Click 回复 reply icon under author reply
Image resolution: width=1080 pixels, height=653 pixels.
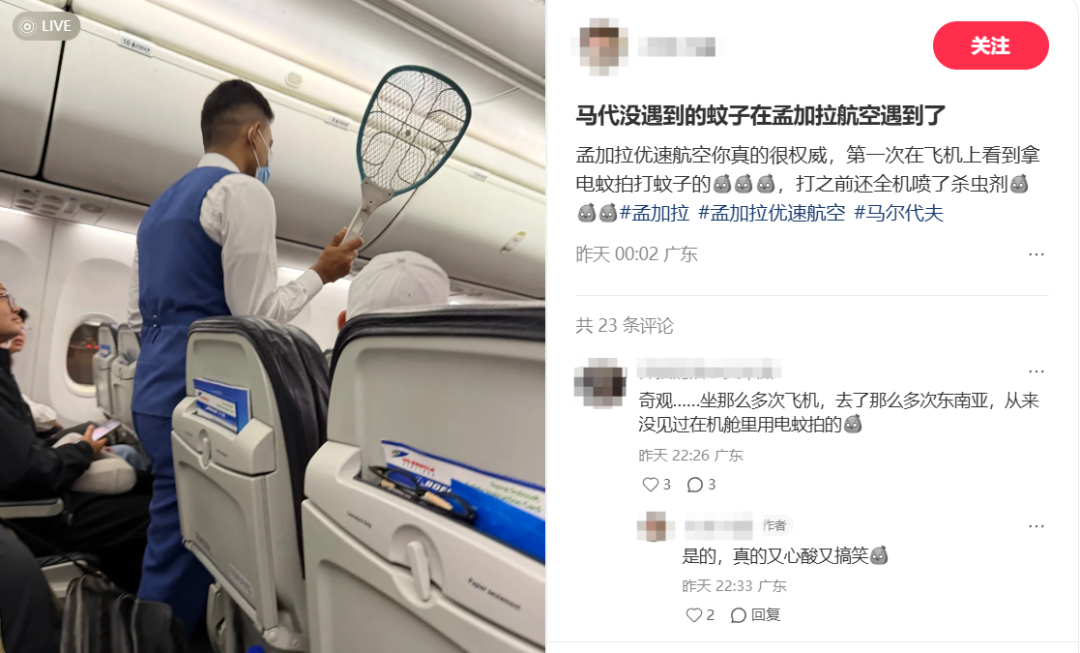756,614
